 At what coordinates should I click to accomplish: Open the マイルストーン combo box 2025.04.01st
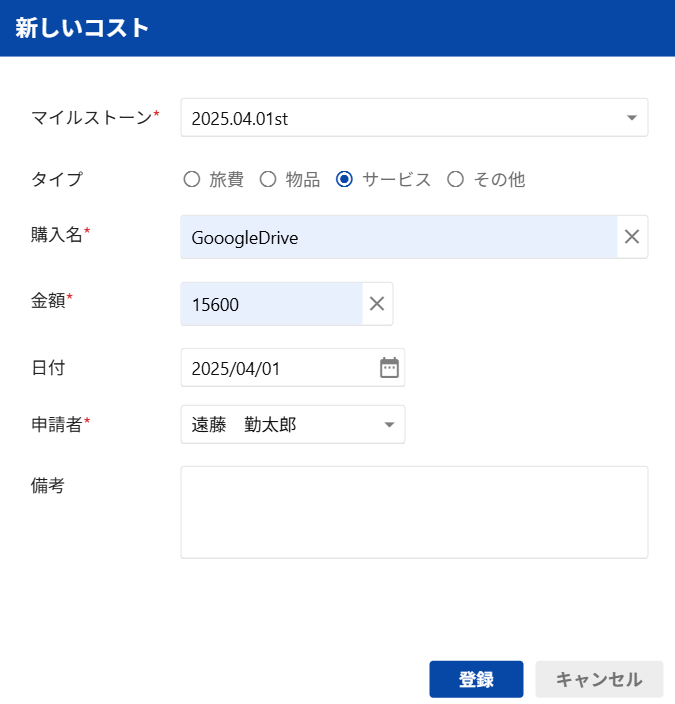tap(414, 118)
